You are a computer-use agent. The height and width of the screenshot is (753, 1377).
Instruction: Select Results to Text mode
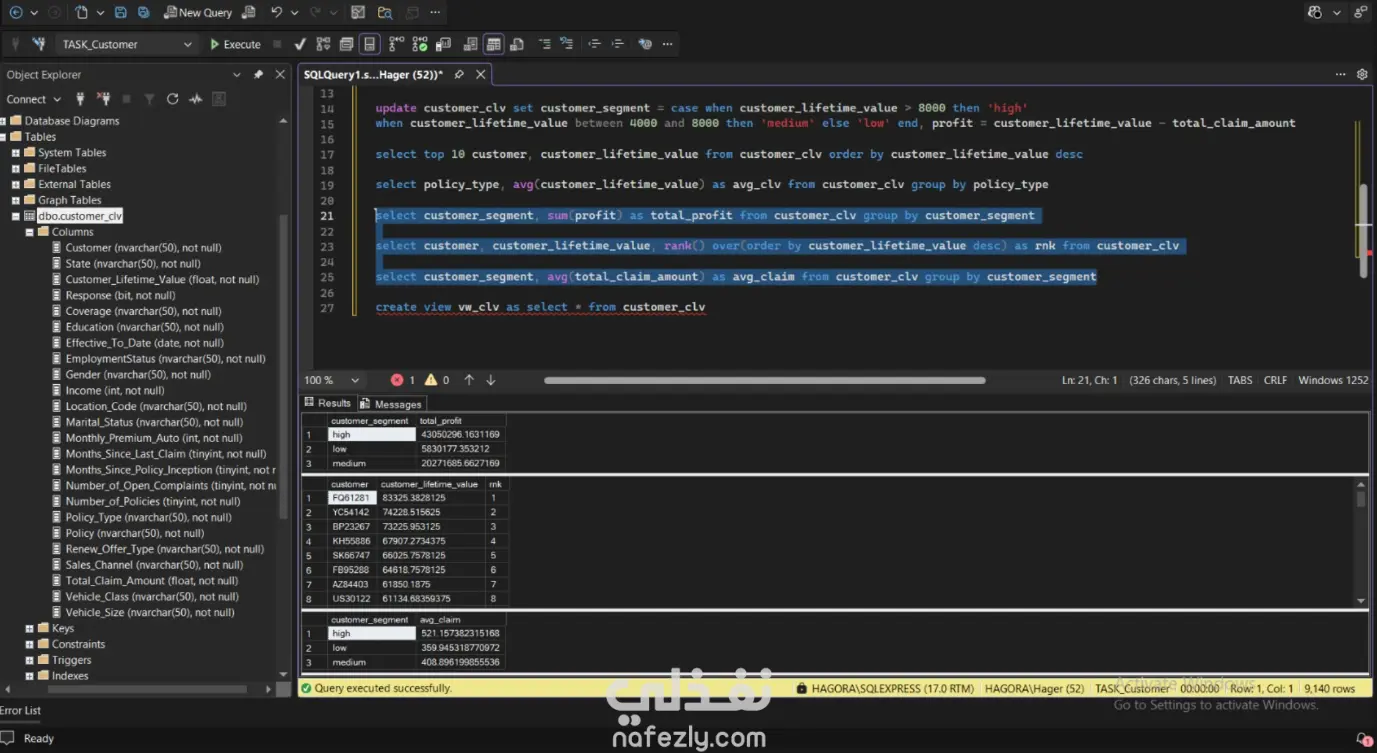click(x=469, y=44)
